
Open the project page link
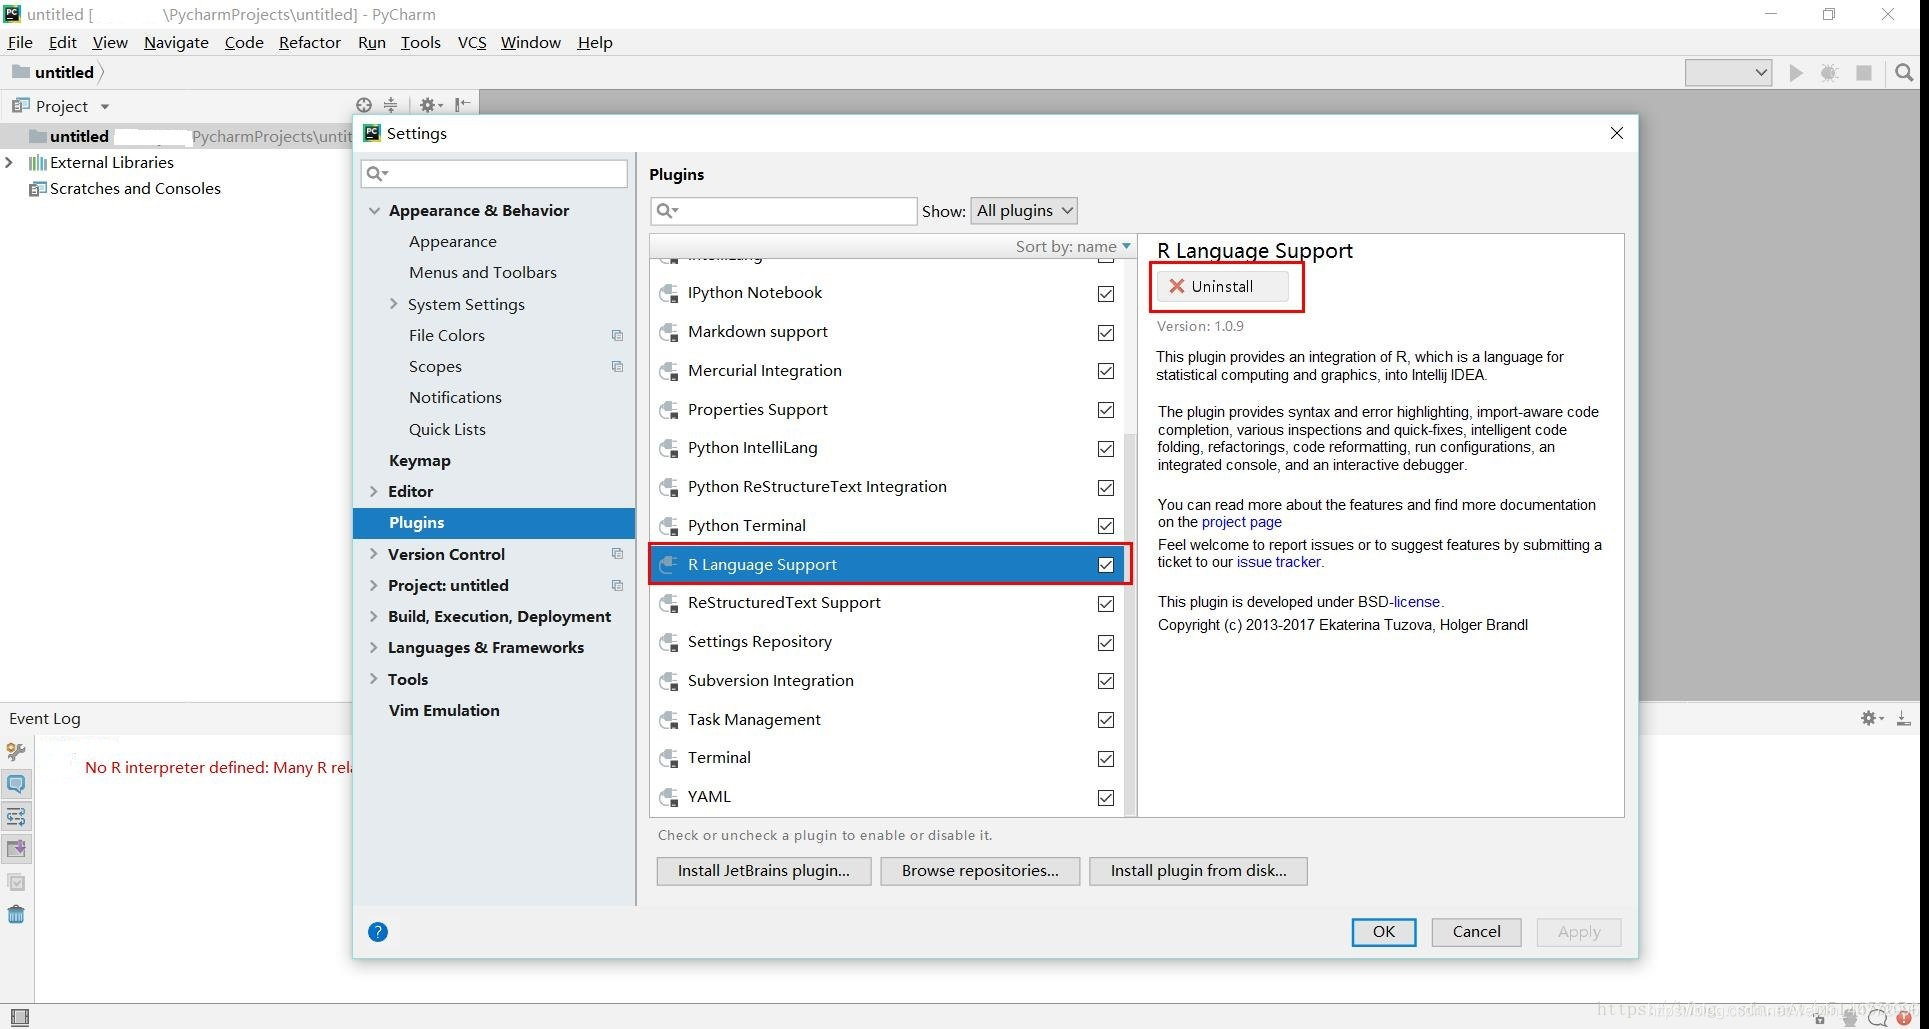[1241, 522]
